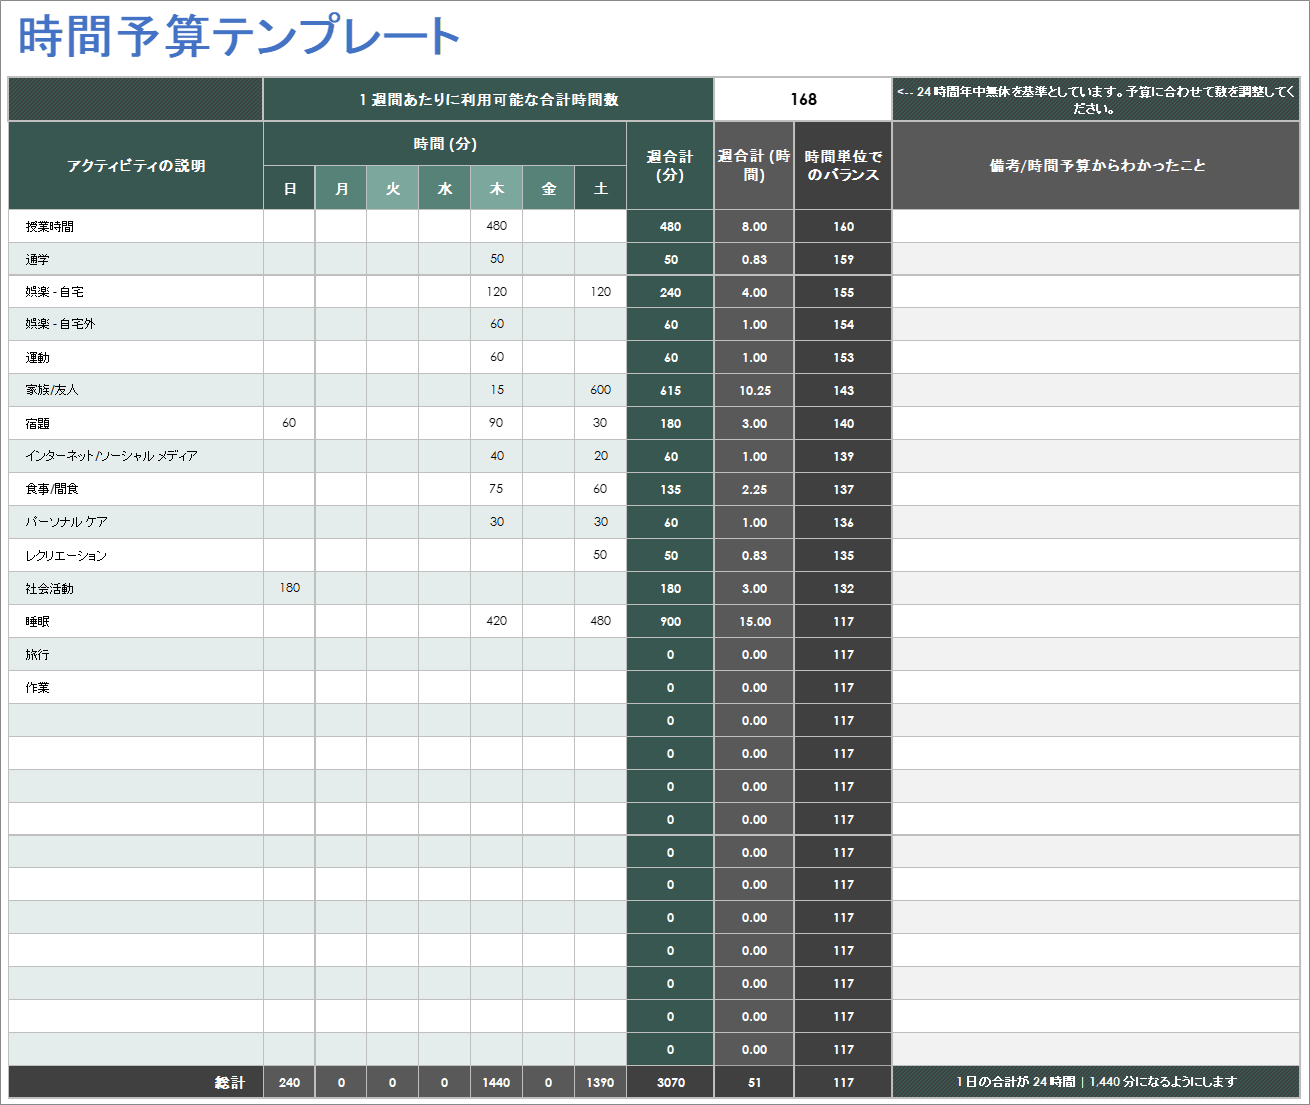The image size is (1310, 1105).
Task: Click the 2.25 weekly hours for 食事/間食
Action: [x=754, y=489]
